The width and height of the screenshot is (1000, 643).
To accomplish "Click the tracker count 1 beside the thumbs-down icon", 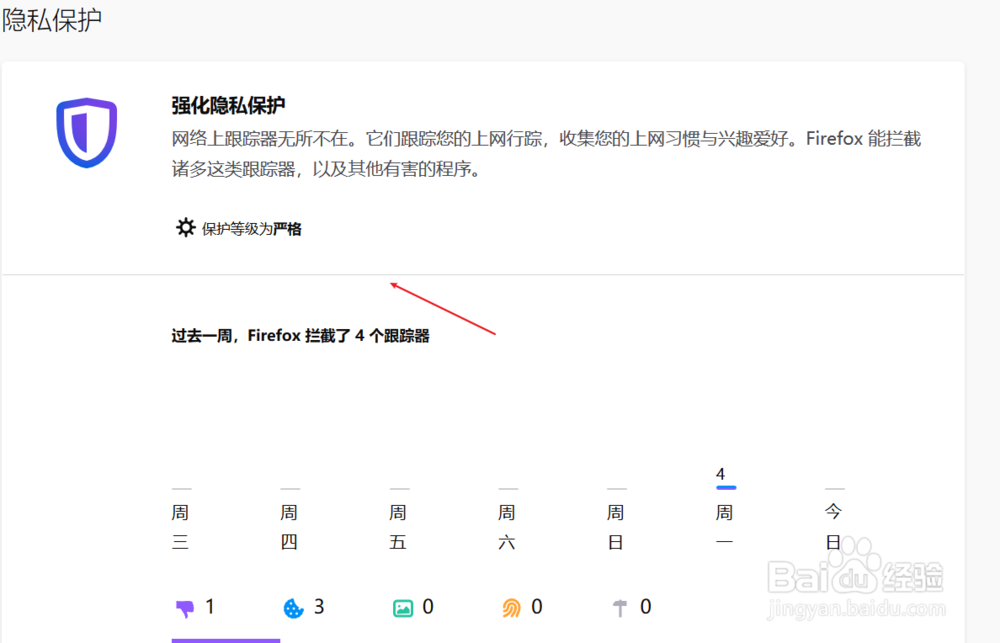I will [210, 606].
